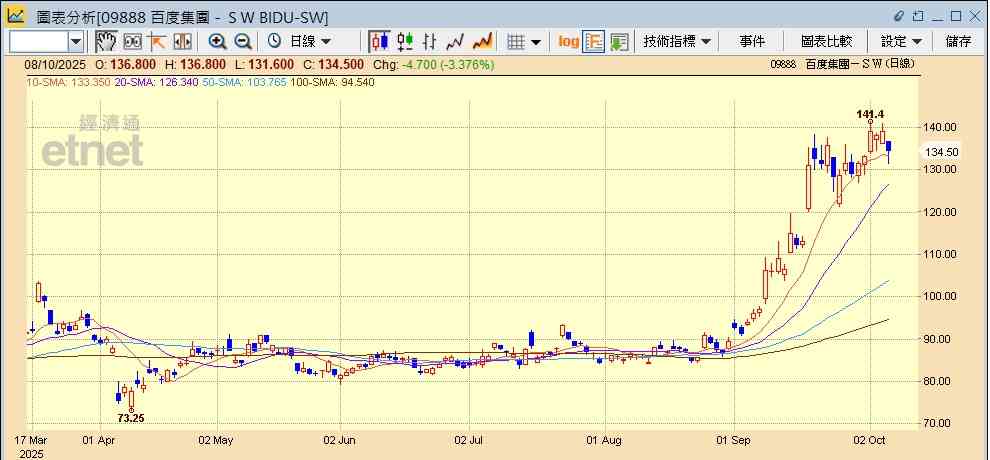This screenshot has width=990, height=460.
Task: Click the 事件 button
Action: tap(752, 41)
